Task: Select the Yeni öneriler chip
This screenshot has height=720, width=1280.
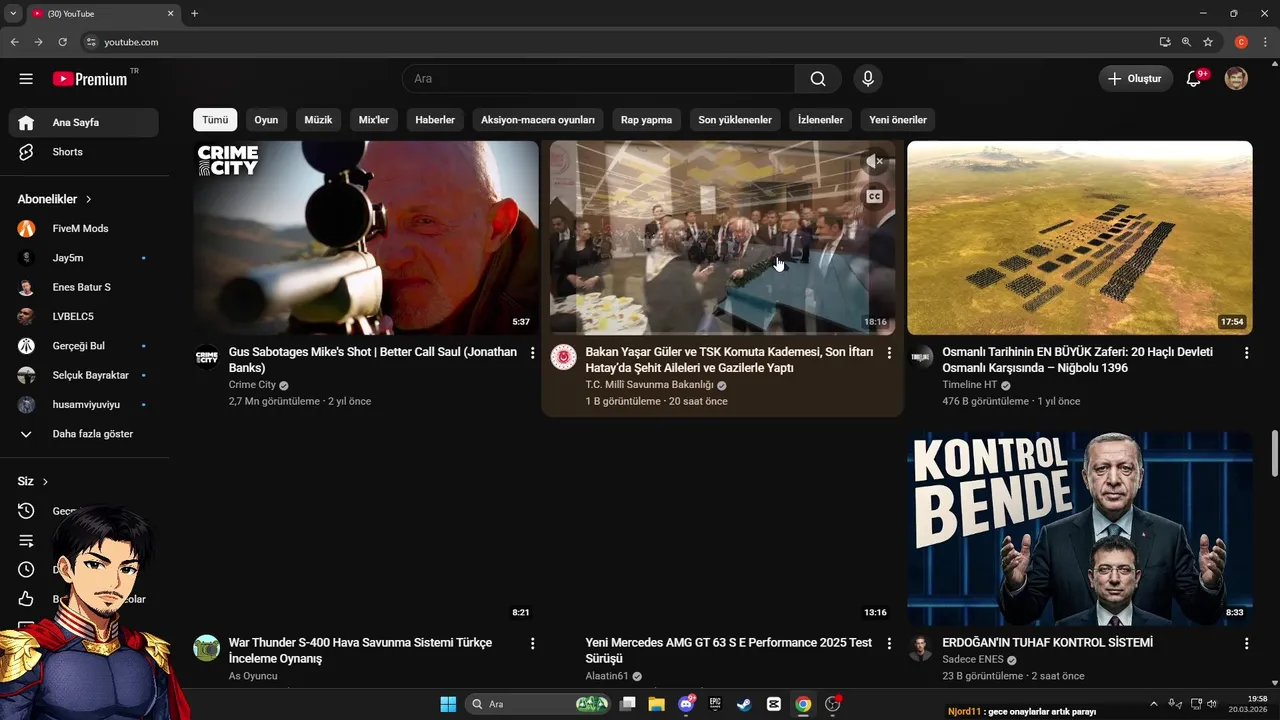Action: click(898, 120)
